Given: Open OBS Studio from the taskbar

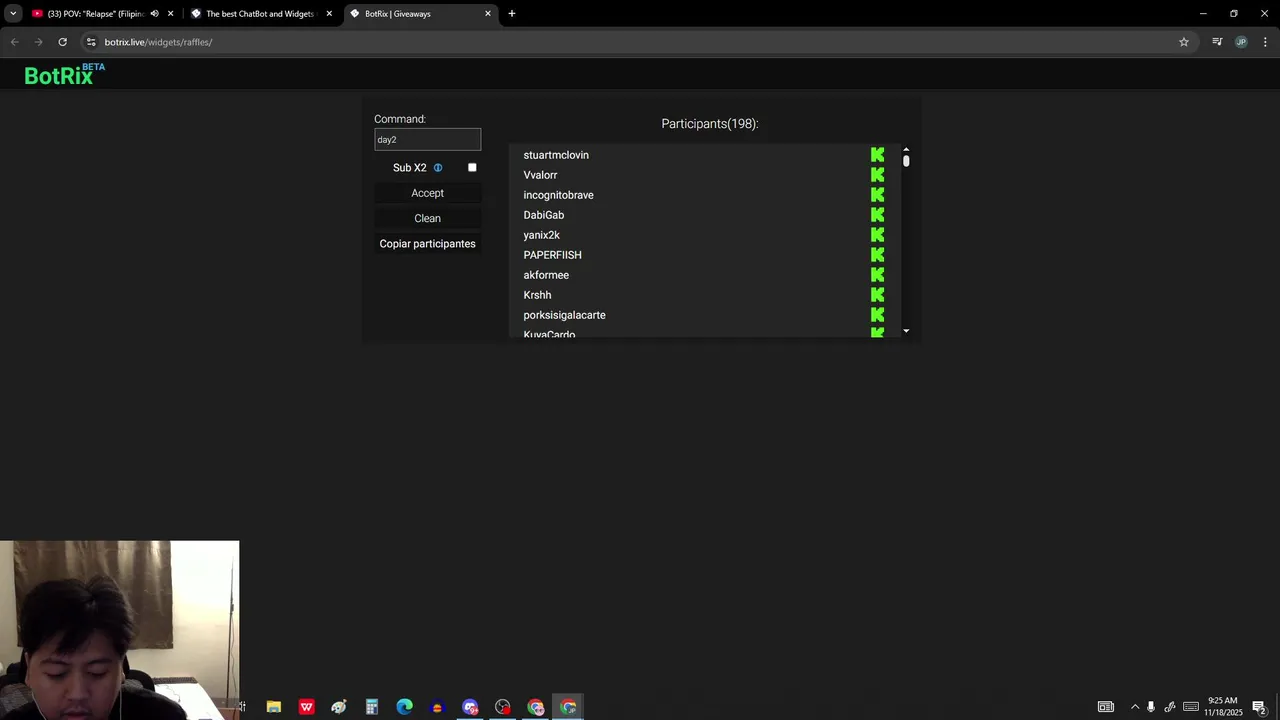Looking at the screenshot, I should click(x=503, y=707).
